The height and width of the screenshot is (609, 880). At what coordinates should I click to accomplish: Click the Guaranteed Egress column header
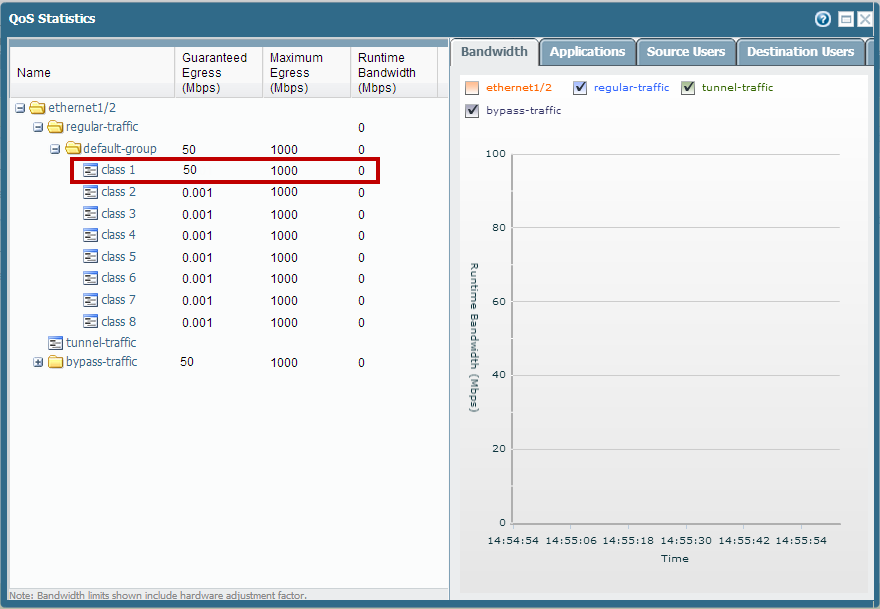tap(217, 73)
